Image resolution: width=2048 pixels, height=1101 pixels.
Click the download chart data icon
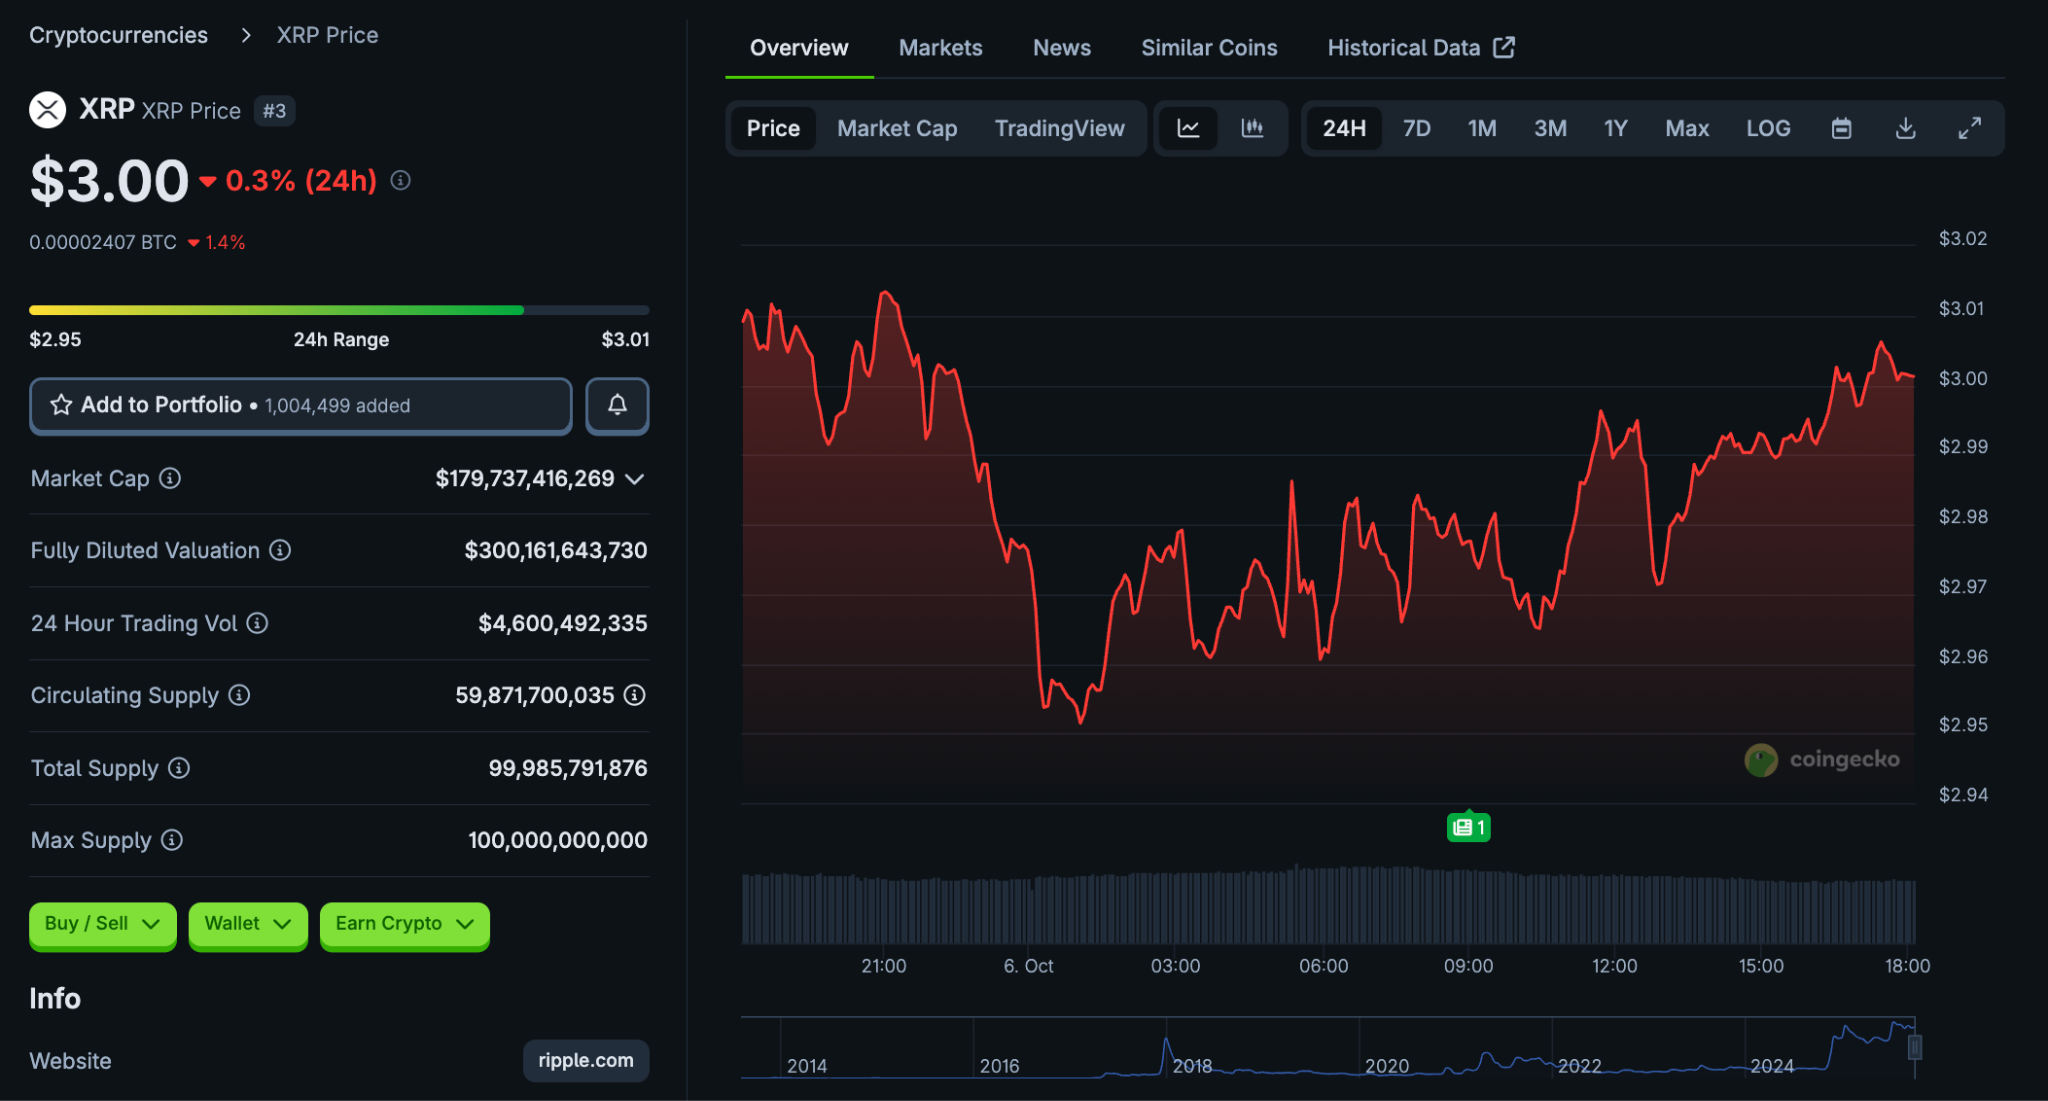click(x=1905, y=128)
